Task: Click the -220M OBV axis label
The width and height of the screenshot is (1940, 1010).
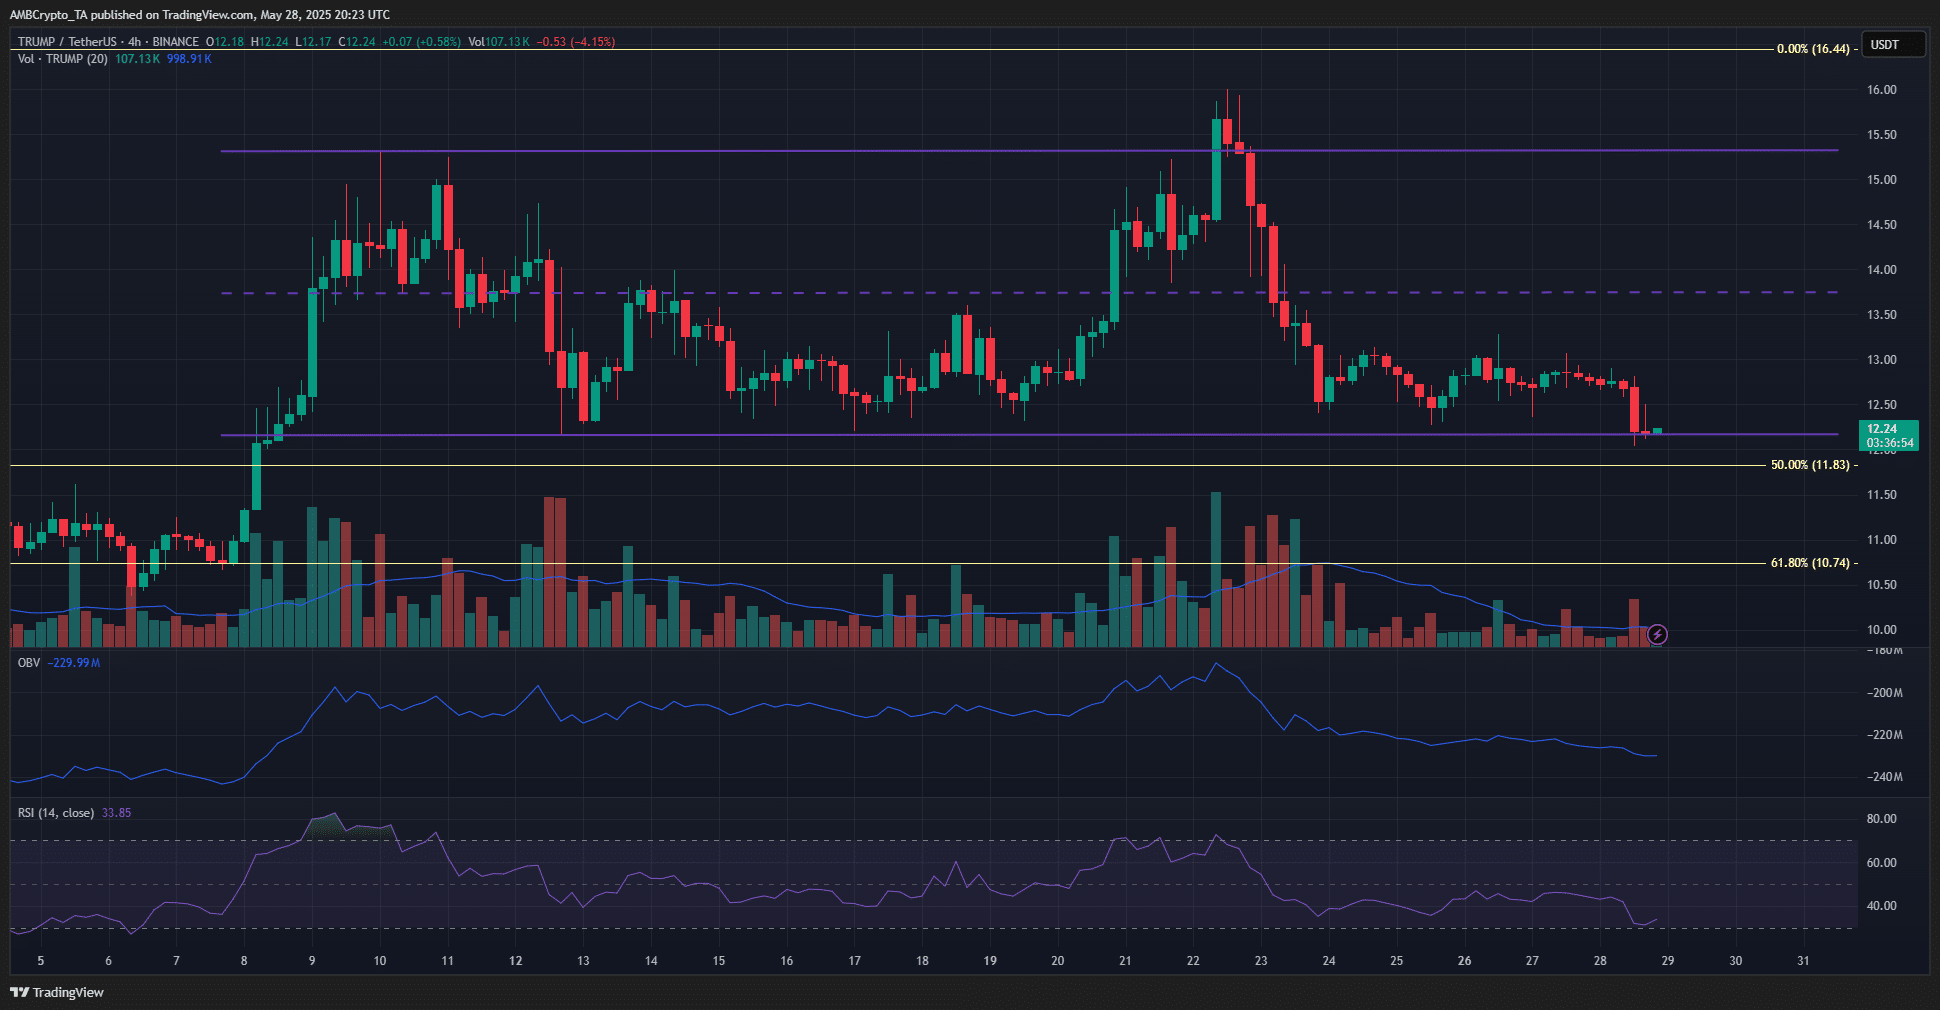Action: tap(1885, 735)
